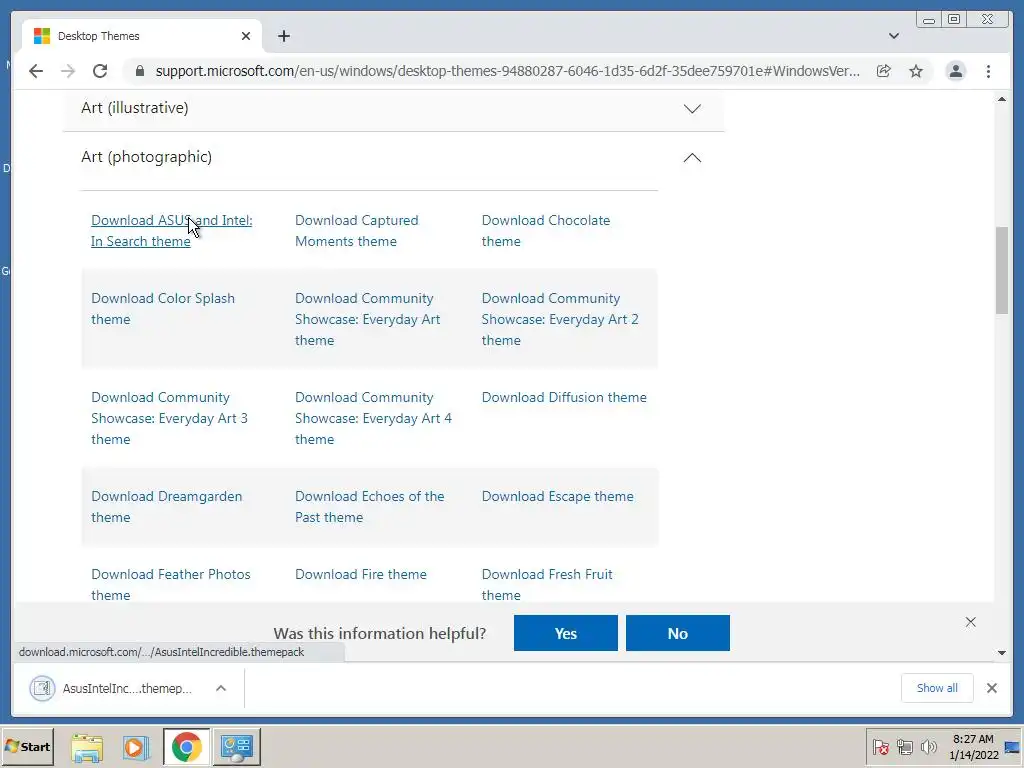The image size is (1024, 768).
Task: Open the tab search dropdown arrow
Action: [894, 36]
